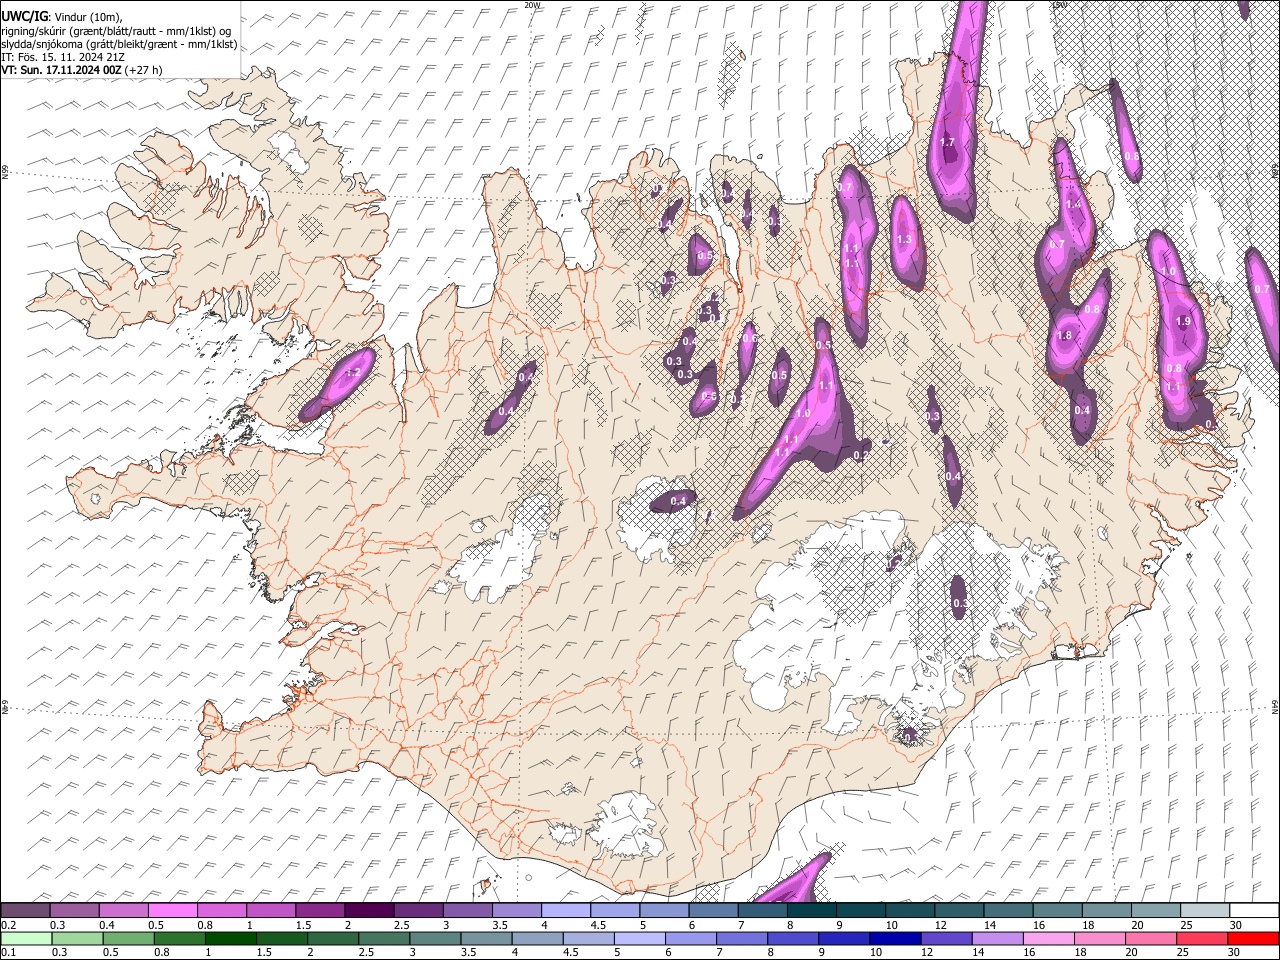This screenshot has height=960, width=1280.
Task: Select the darkest purple 2 swatch in the upper legend
Action: 369,911
